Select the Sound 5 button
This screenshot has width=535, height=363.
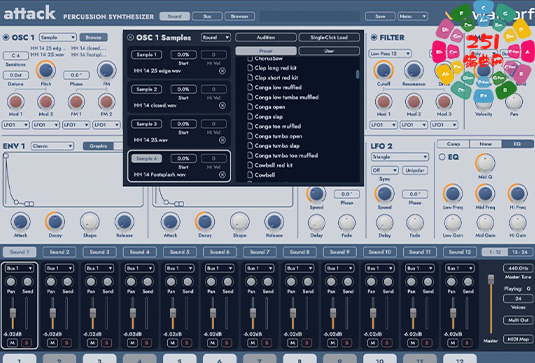[x=179, y=252]
